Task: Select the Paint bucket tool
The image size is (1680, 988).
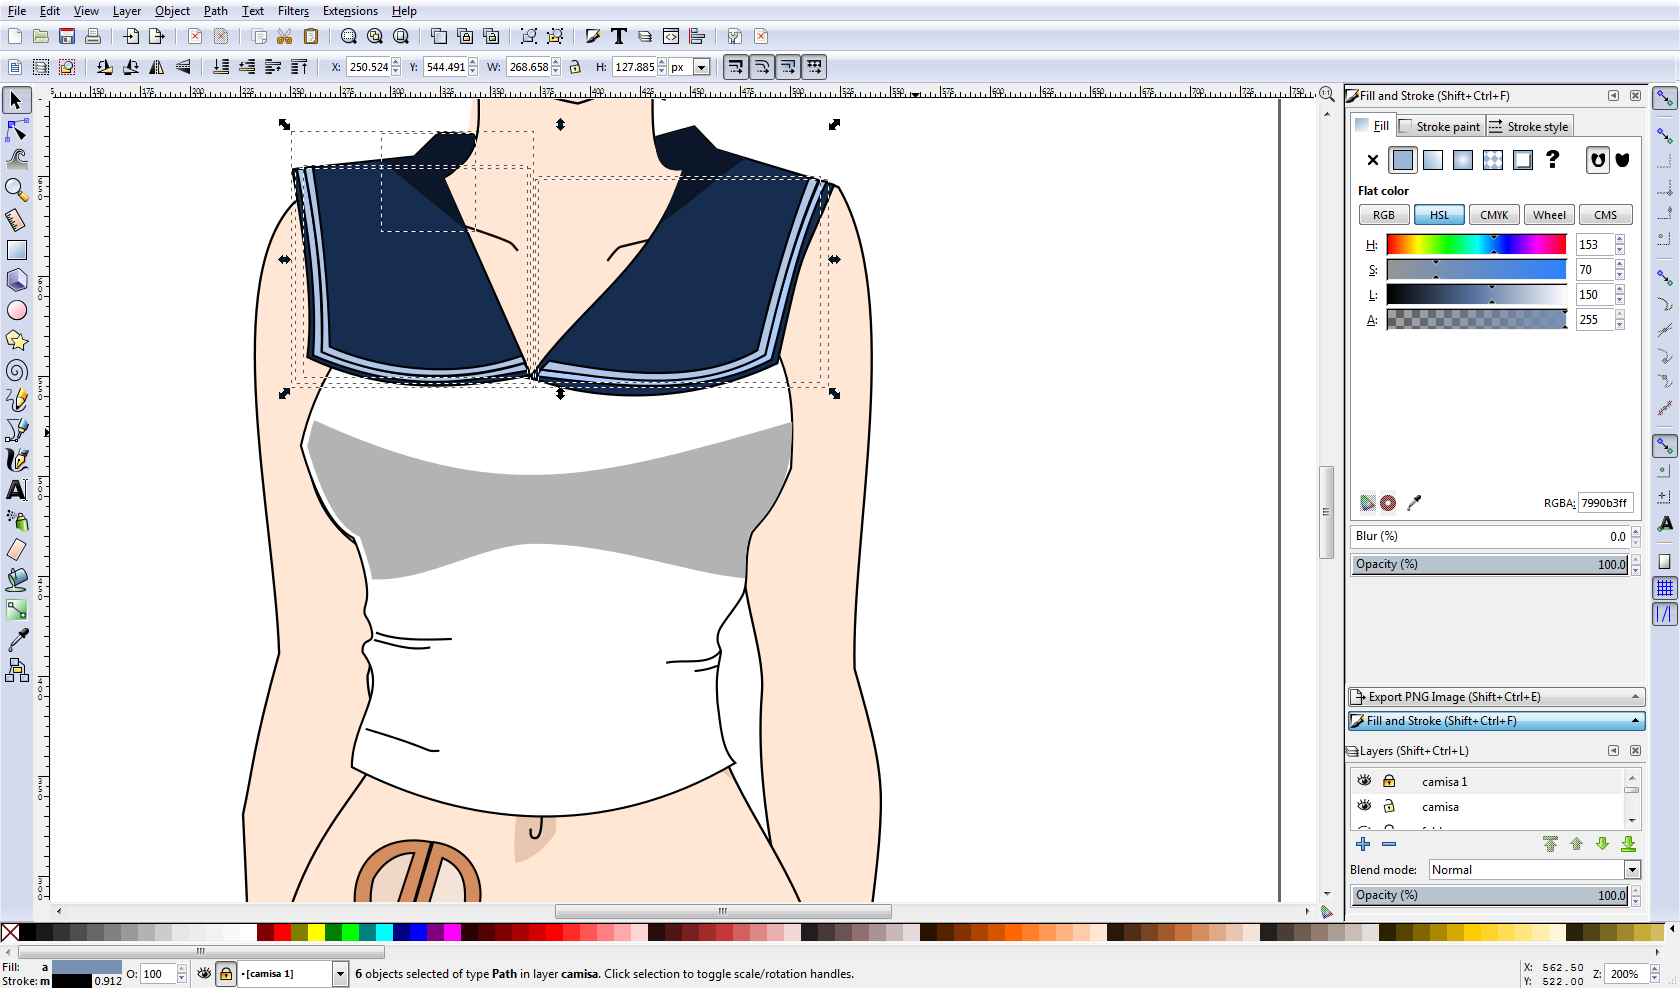Action: (16, 580)
